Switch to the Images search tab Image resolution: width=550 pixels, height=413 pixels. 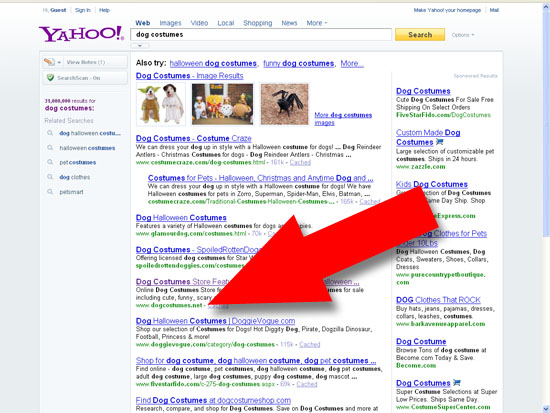point(170,23)
